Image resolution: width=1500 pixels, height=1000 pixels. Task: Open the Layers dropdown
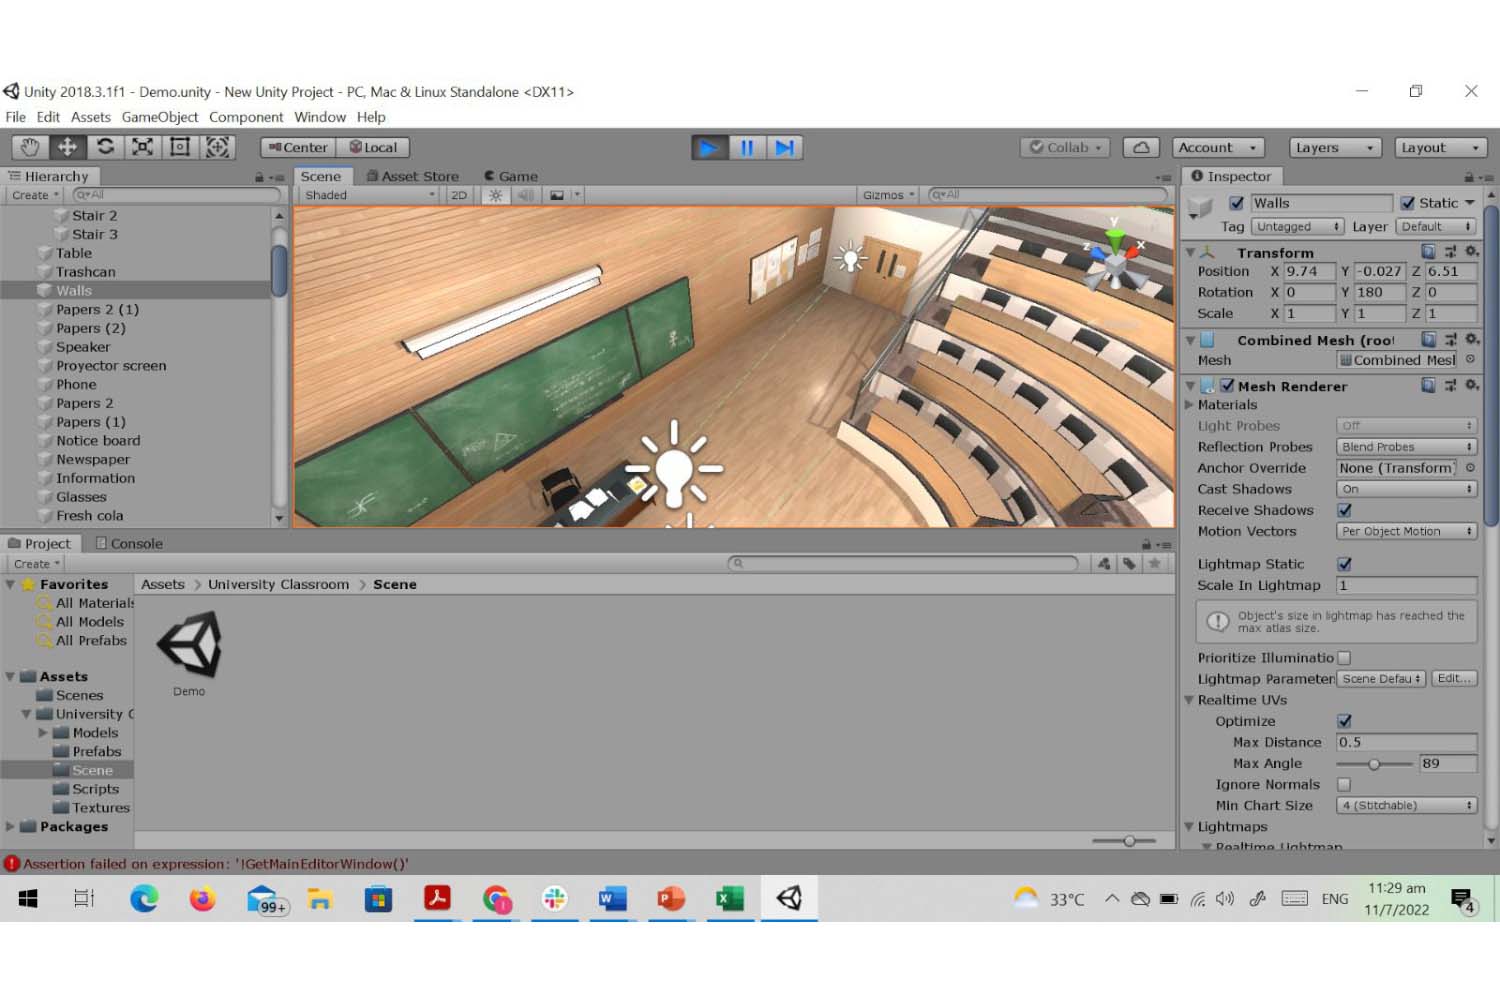[1334, 147]
